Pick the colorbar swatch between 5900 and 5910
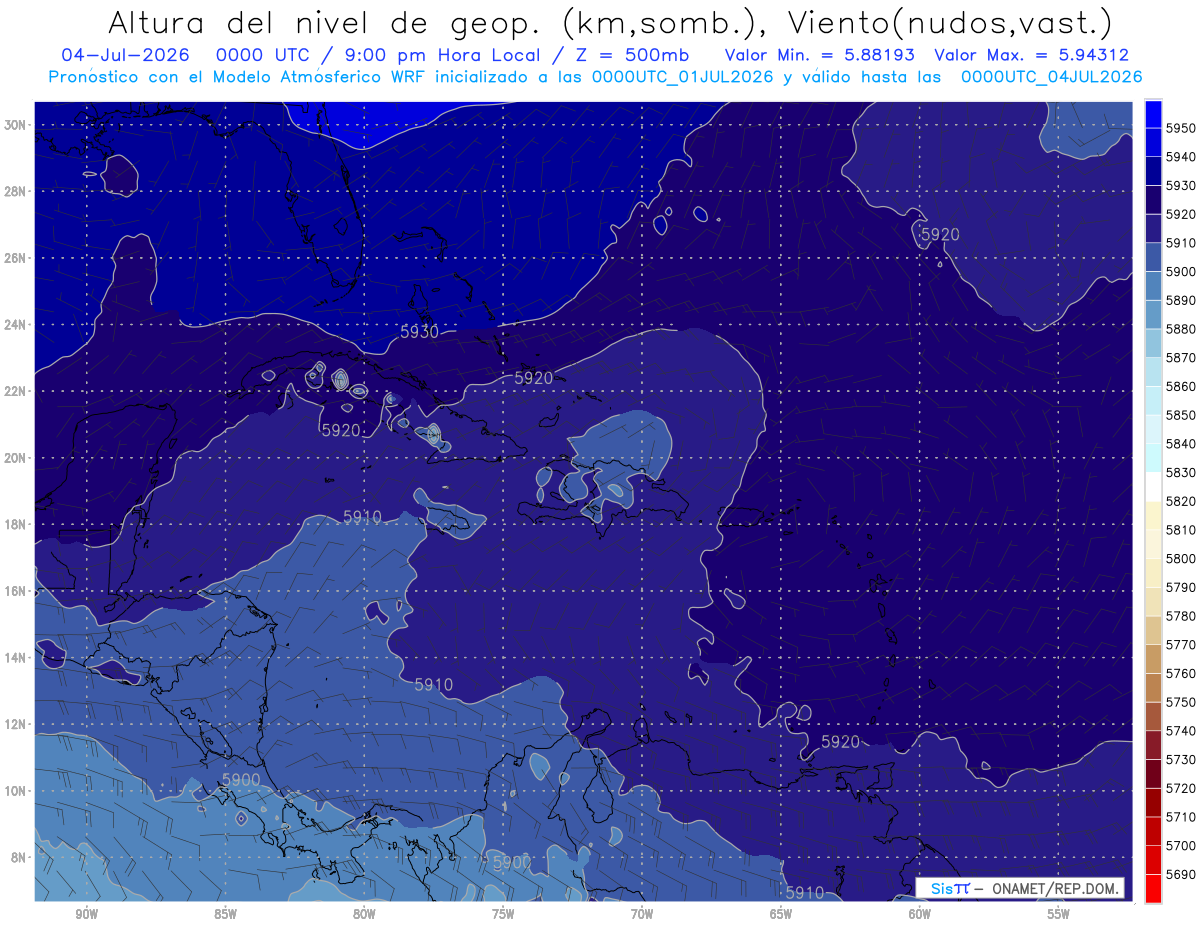Image resolution: width=1200 pixels, height=927 pixels. point(1153,257)
